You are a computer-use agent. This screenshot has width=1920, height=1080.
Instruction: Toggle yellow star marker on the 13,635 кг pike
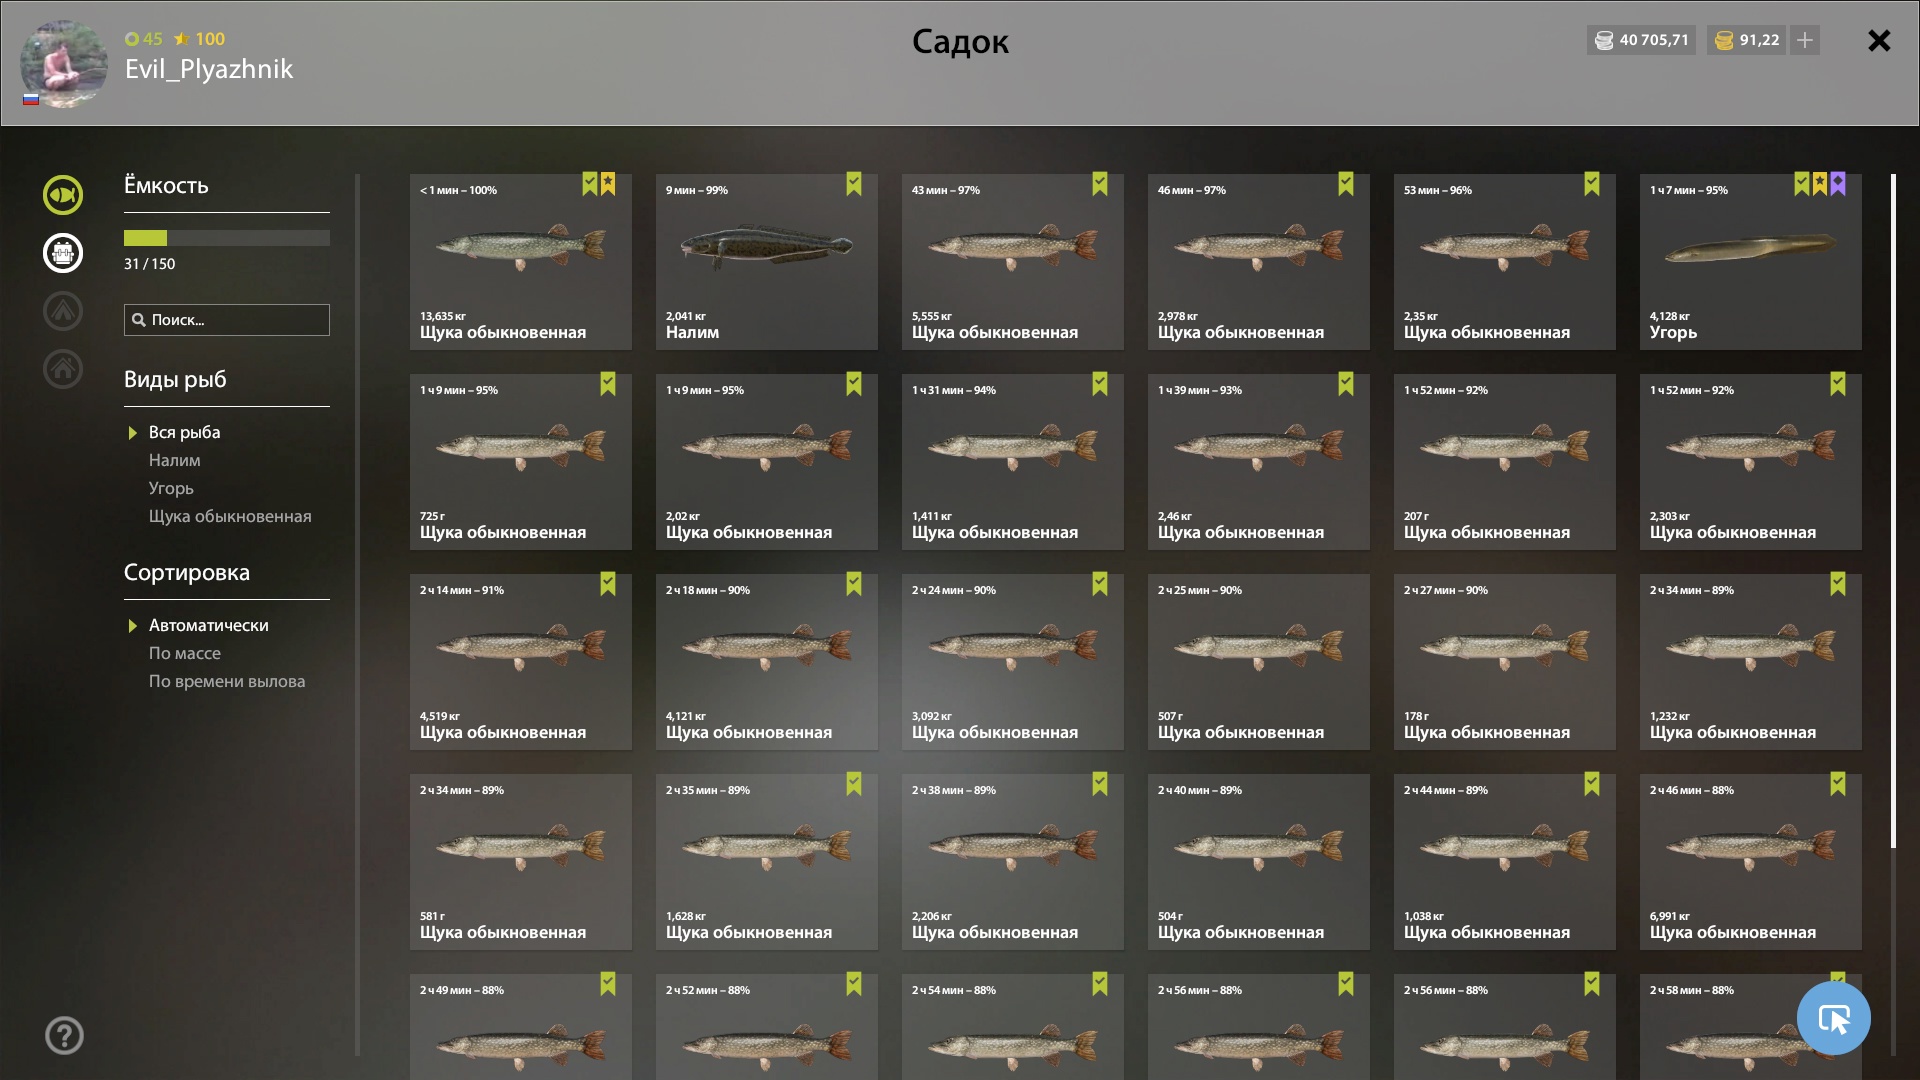[x=608, y=184]
